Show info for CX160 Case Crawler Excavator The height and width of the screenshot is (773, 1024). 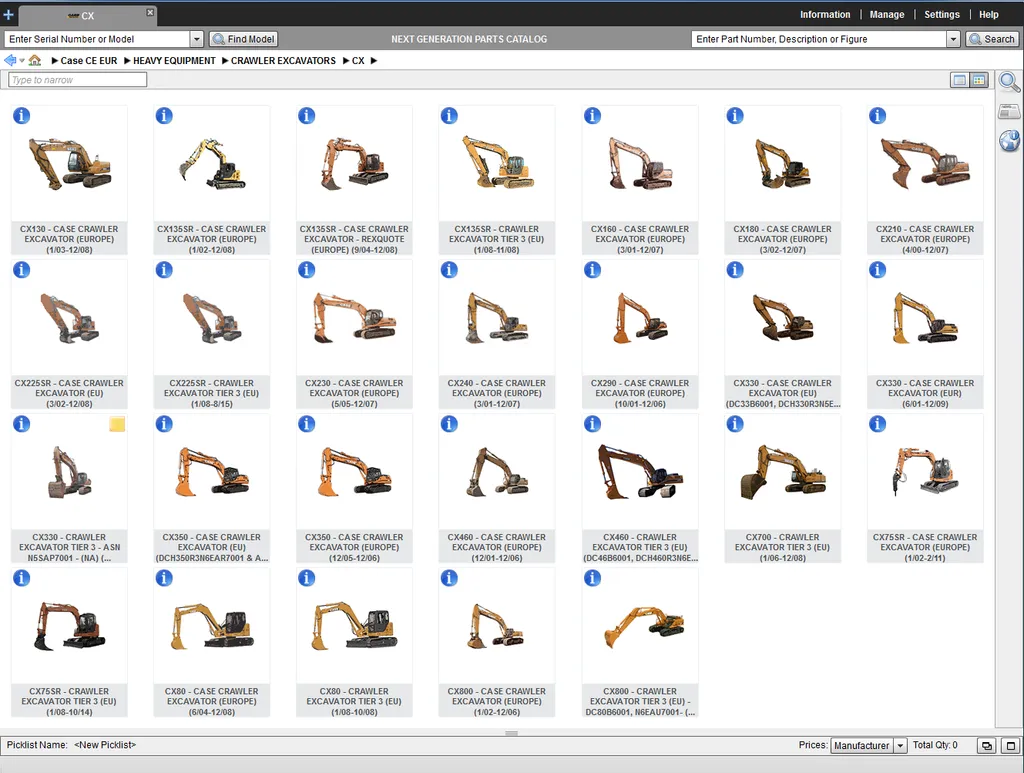pyautogui.click(x=592, y=116)
